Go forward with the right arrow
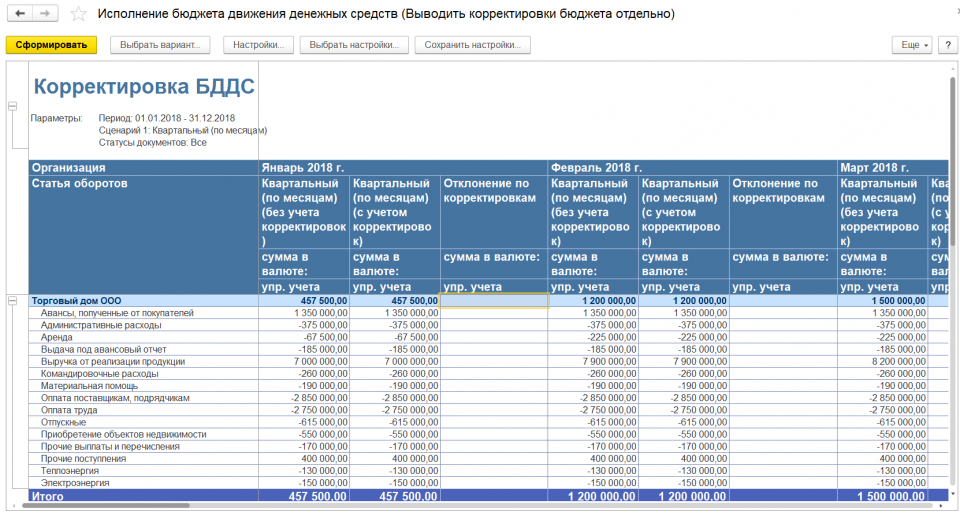Screen dimensions: 960x515 pos(45,13)
